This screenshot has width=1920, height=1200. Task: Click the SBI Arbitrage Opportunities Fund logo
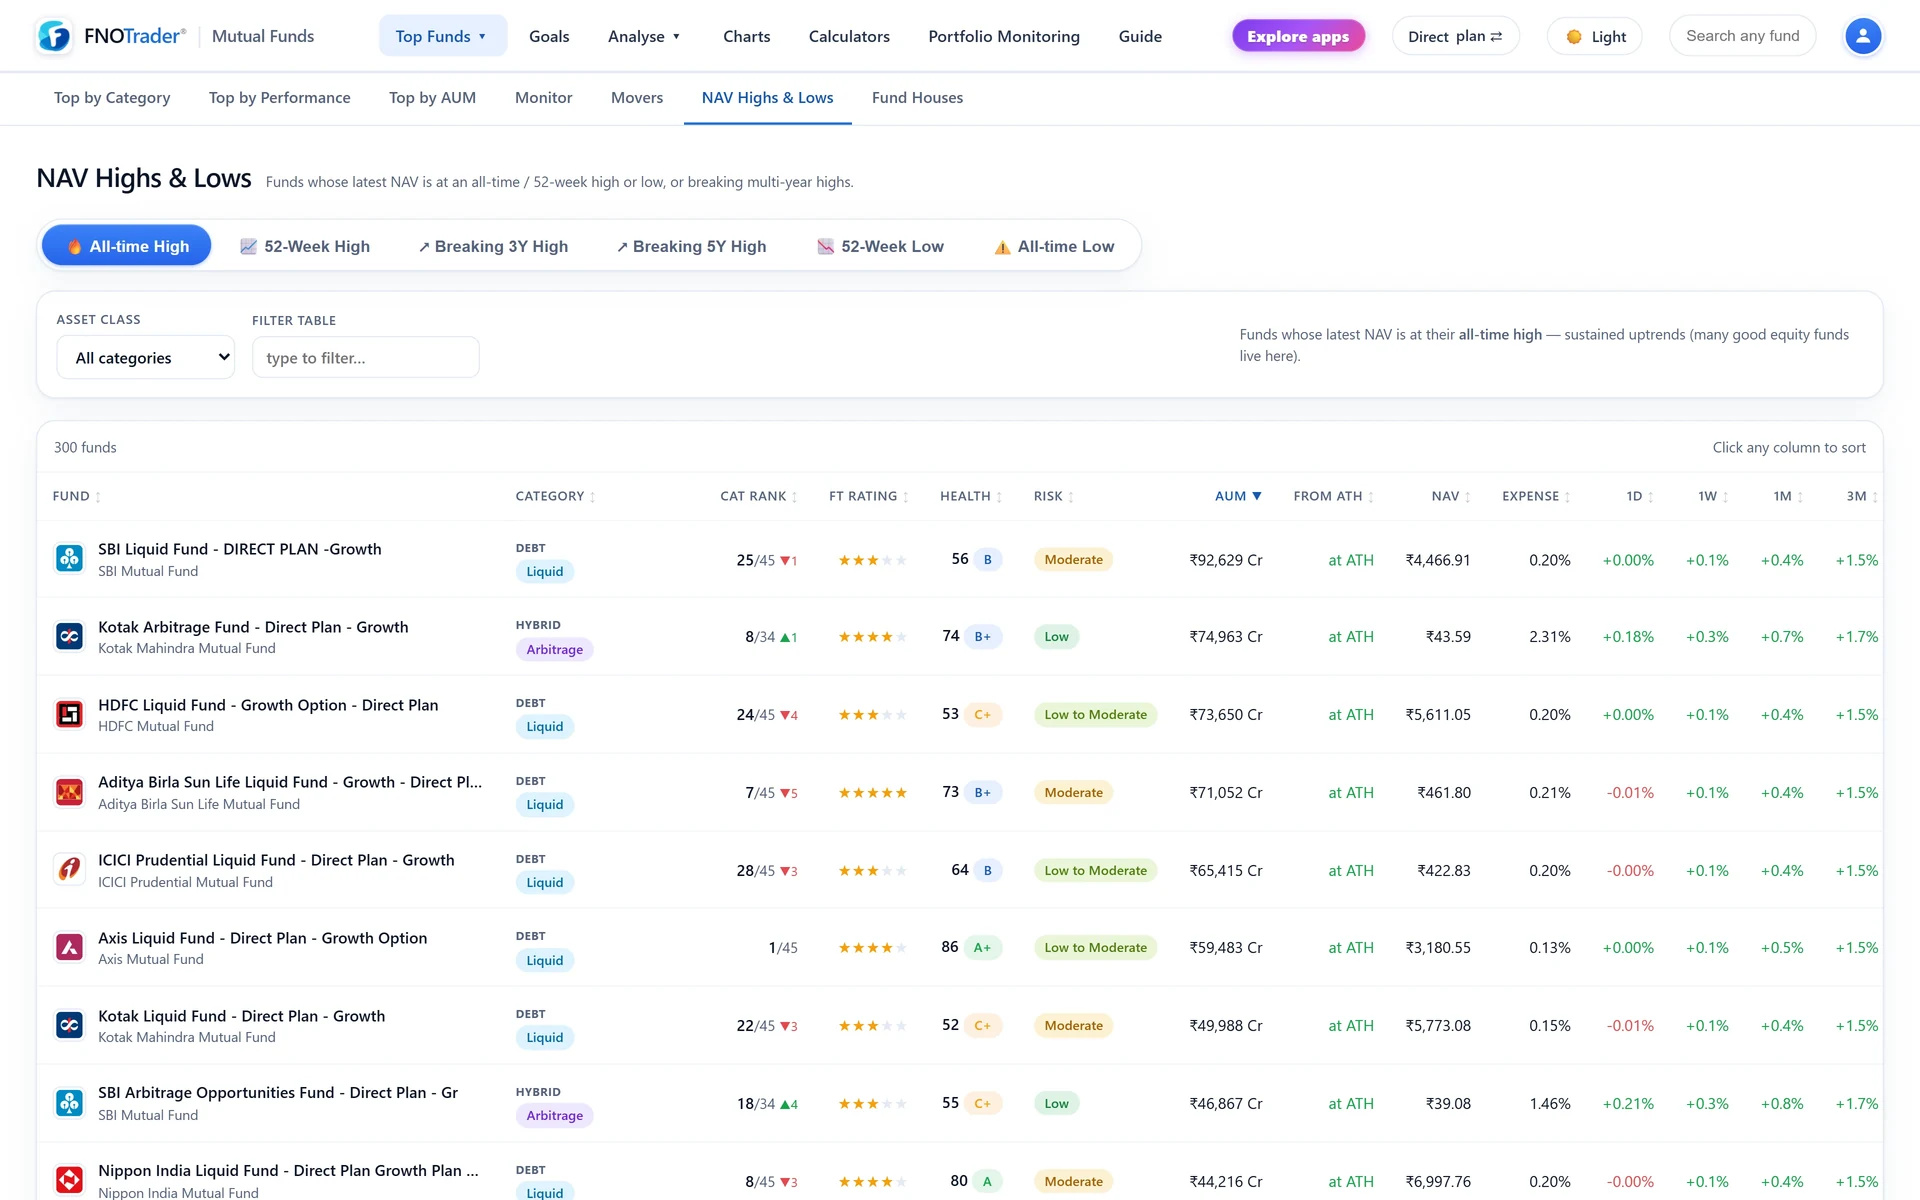coord(69,1103)
